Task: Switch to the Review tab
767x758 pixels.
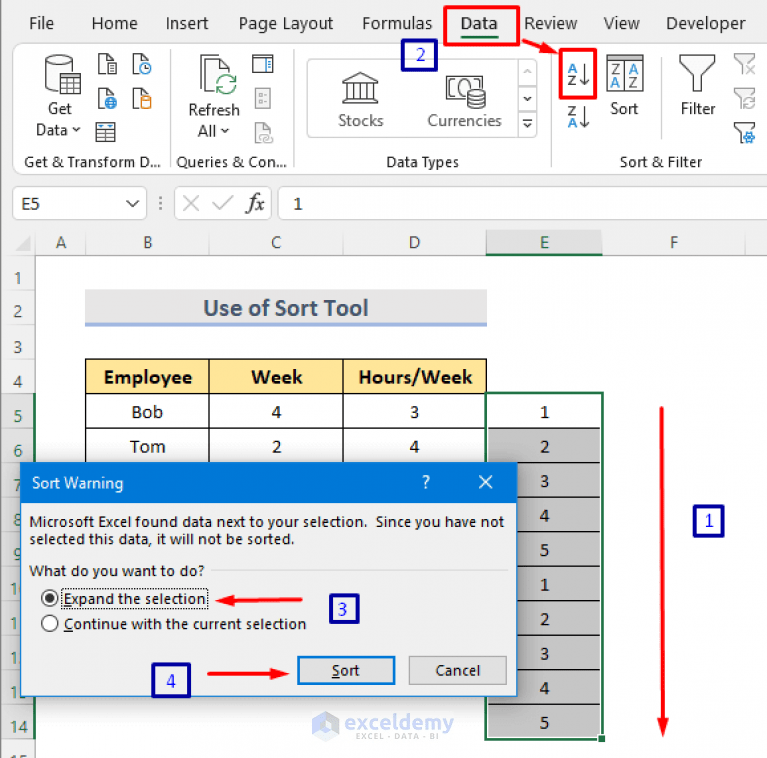Action: [550, 23]
